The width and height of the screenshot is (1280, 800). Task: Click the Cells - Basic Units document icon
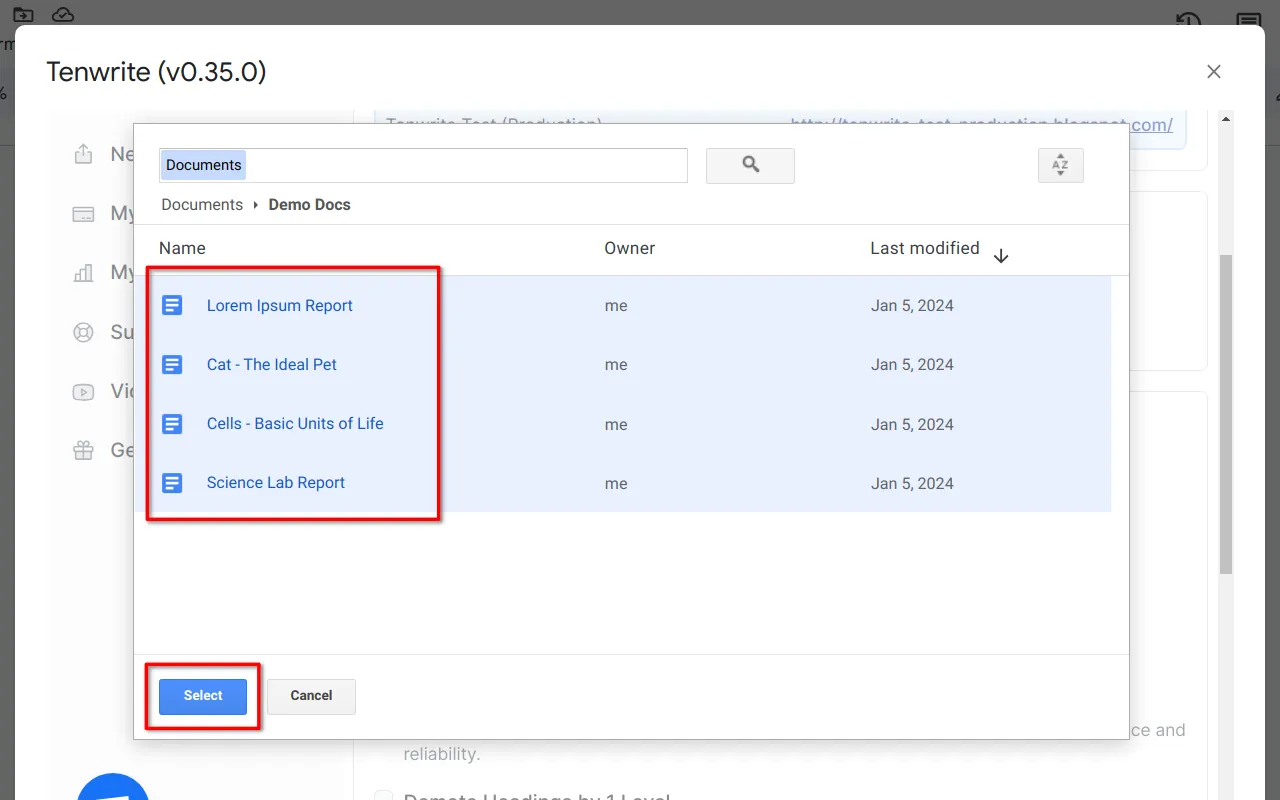(x=172, y=423)
